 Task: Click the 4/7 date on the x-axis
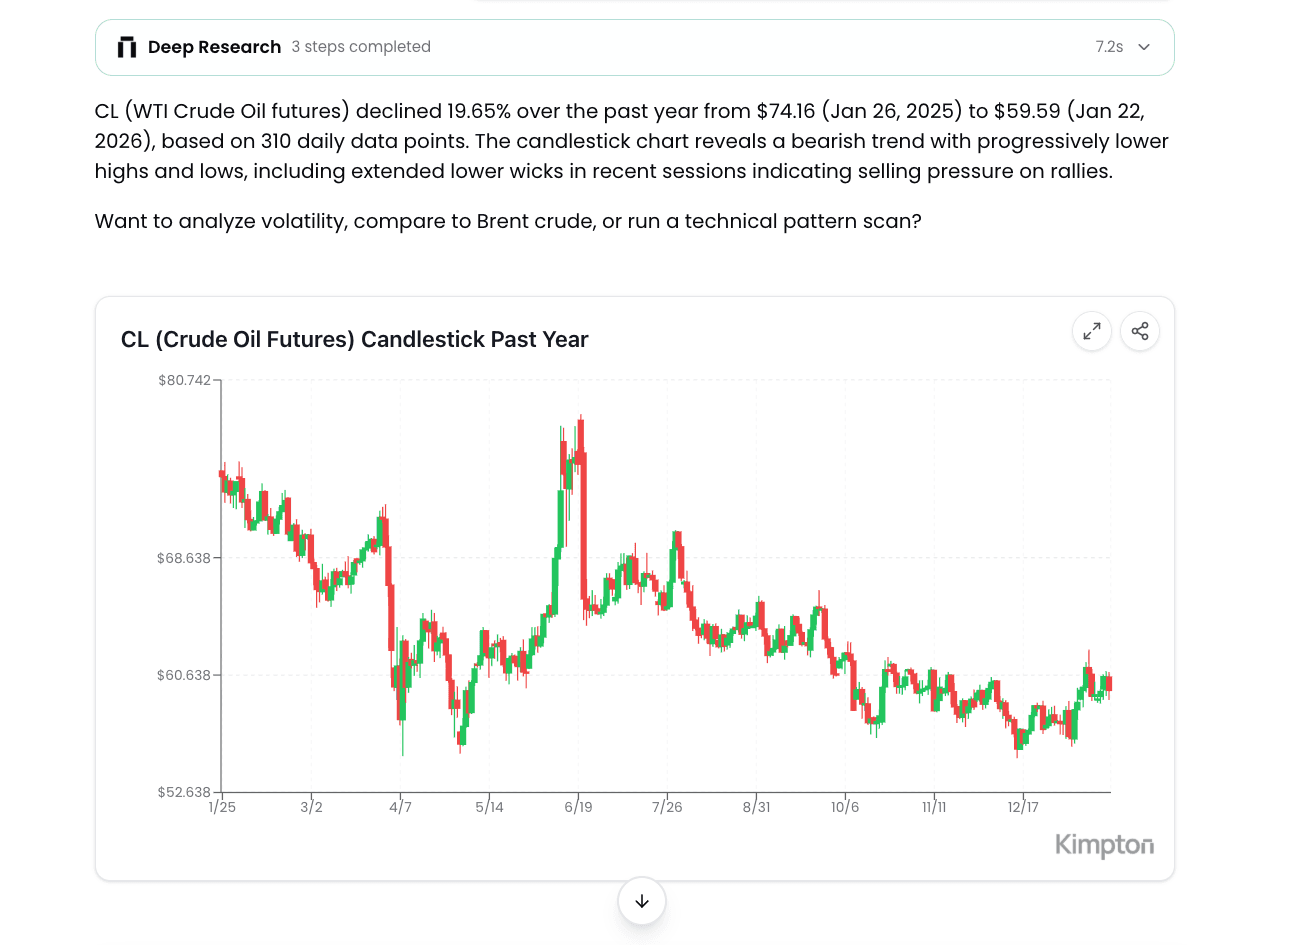click(x=400, y=807)
